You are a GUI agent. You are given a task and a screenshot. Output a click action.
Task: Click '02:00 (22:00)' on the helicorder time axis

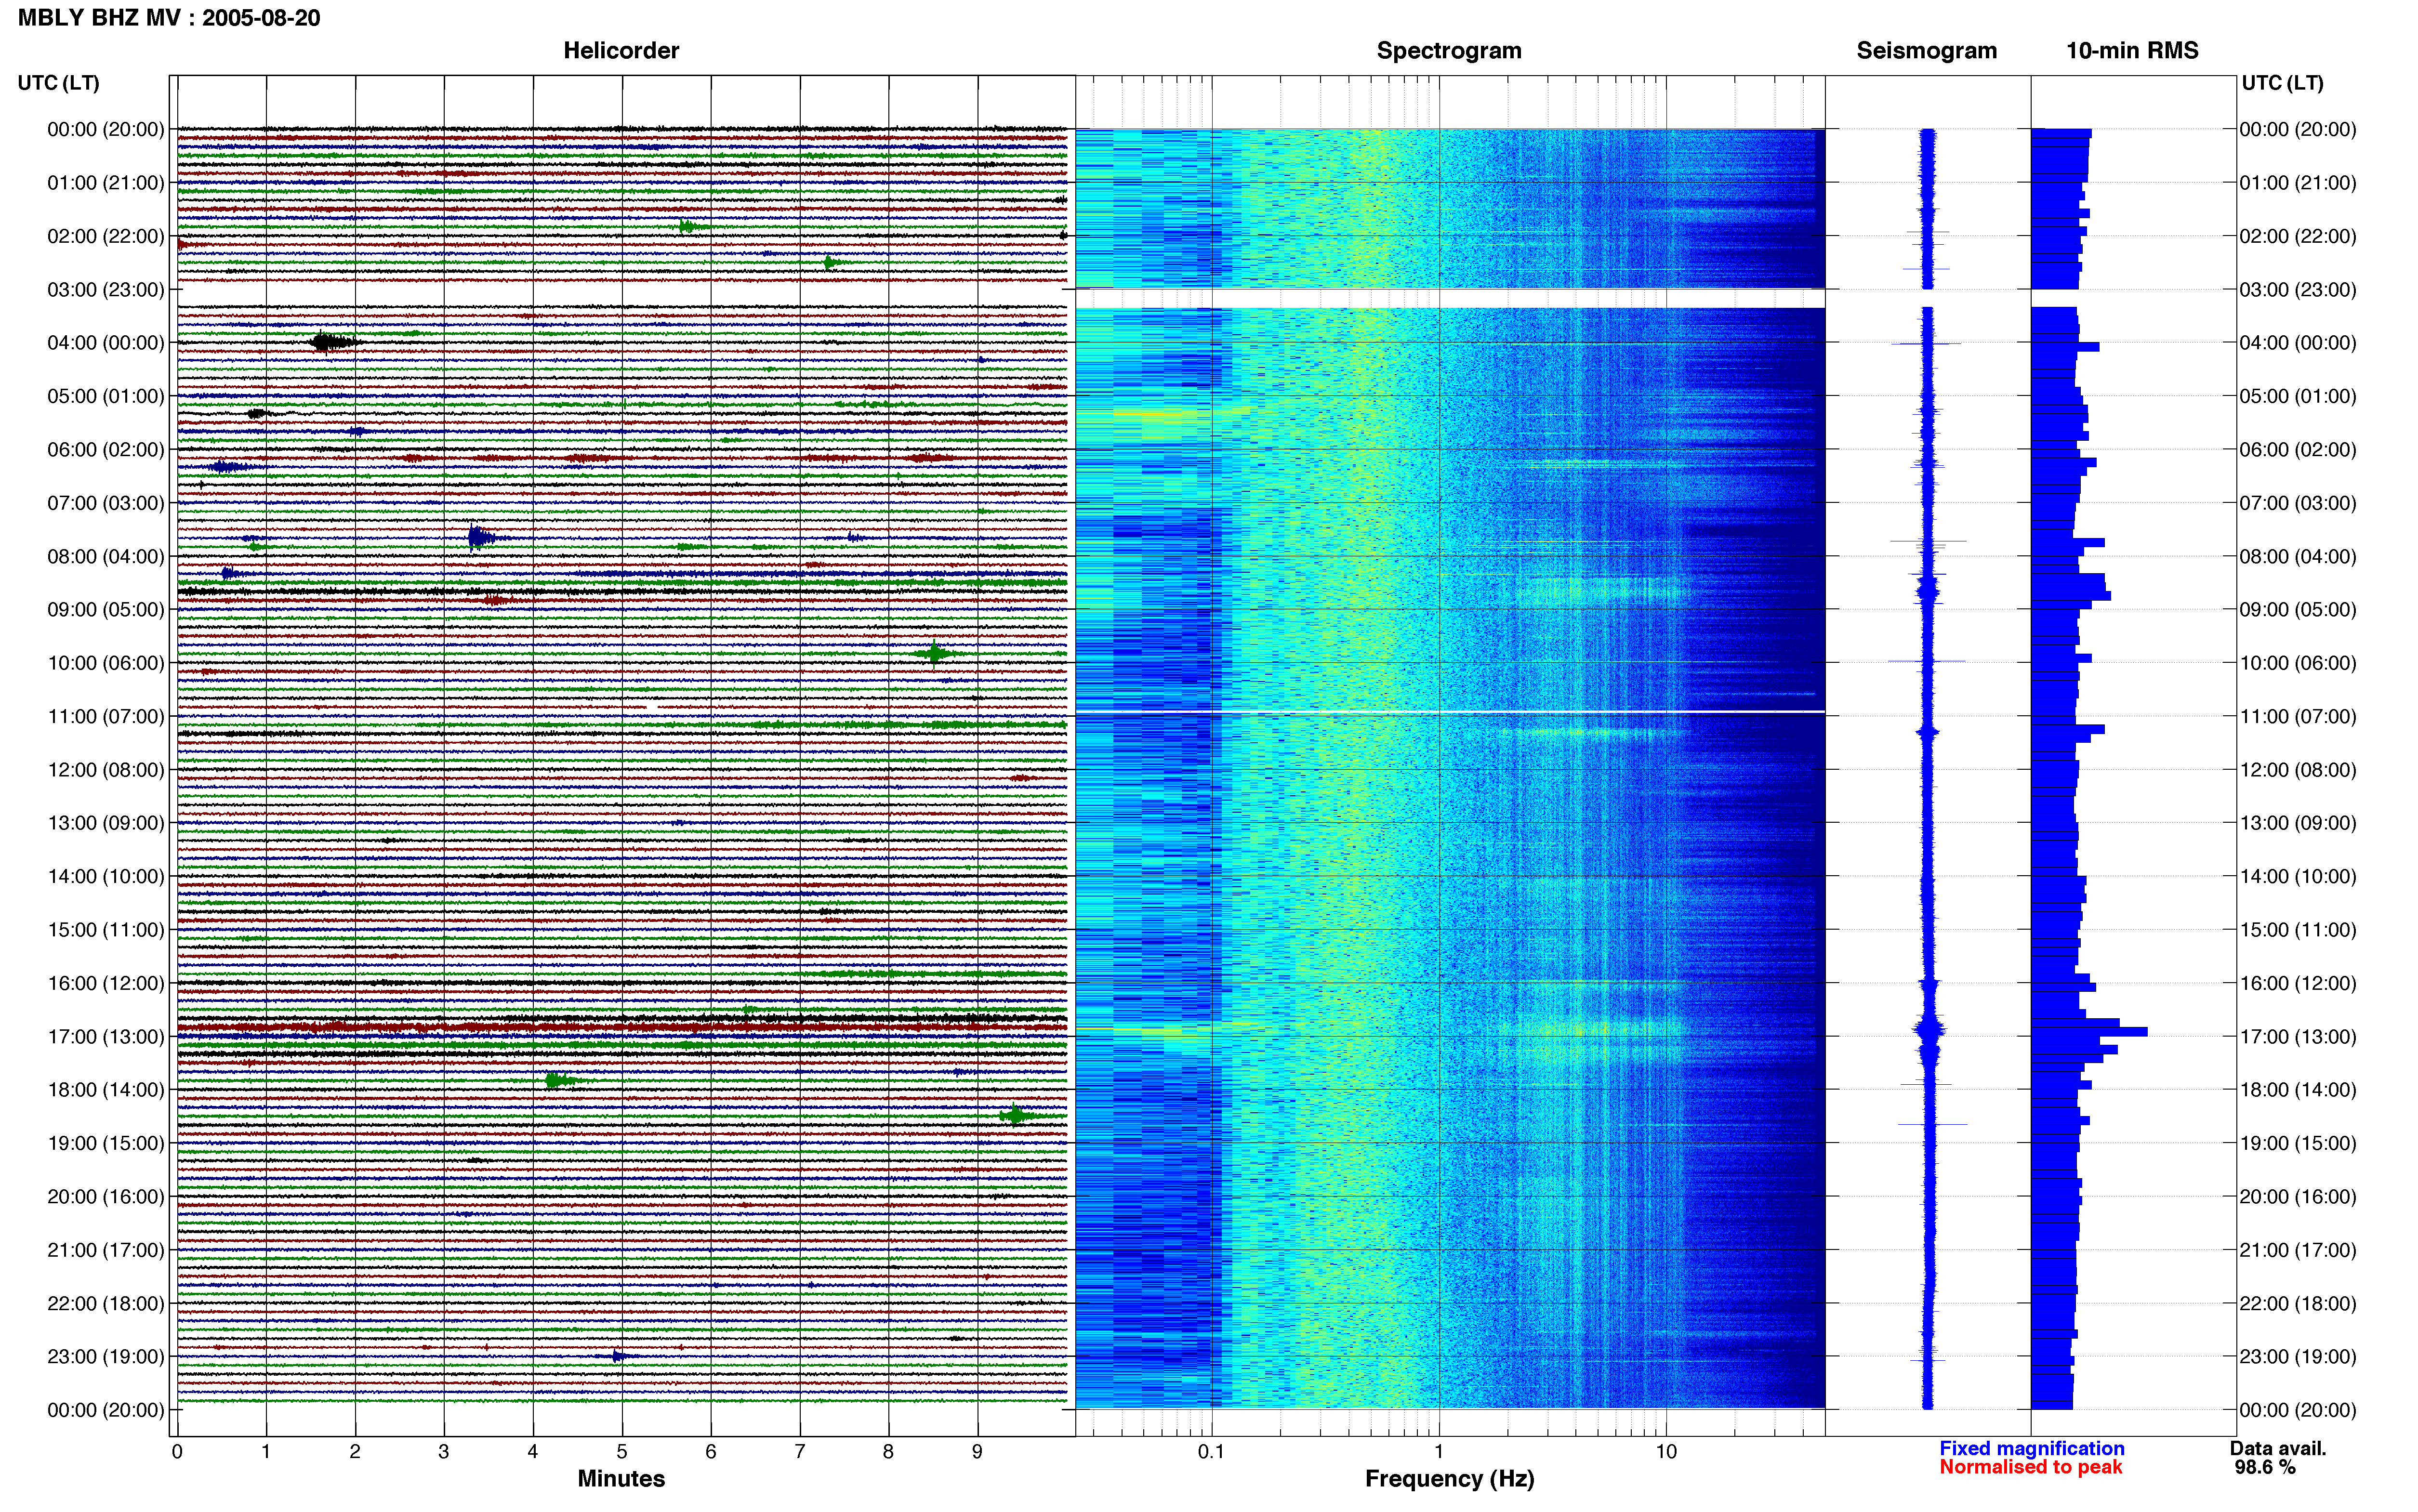click(106, 236)
